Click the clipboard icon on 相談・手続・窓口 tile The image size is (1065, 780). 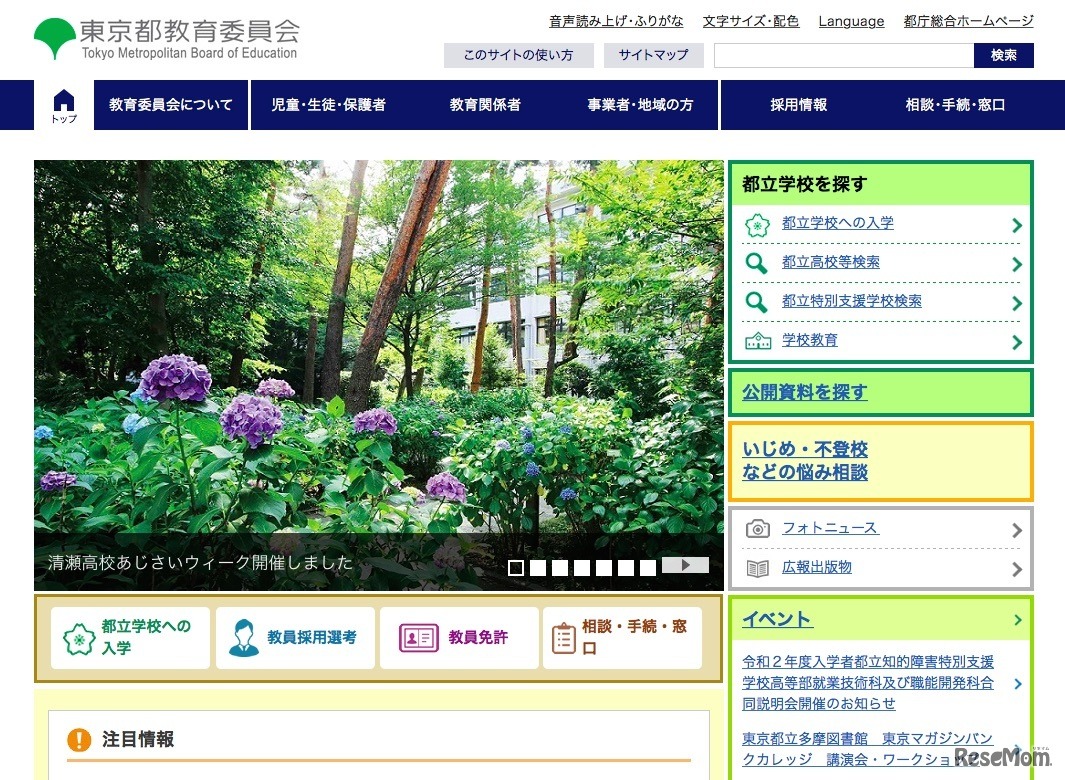(564, 638)
